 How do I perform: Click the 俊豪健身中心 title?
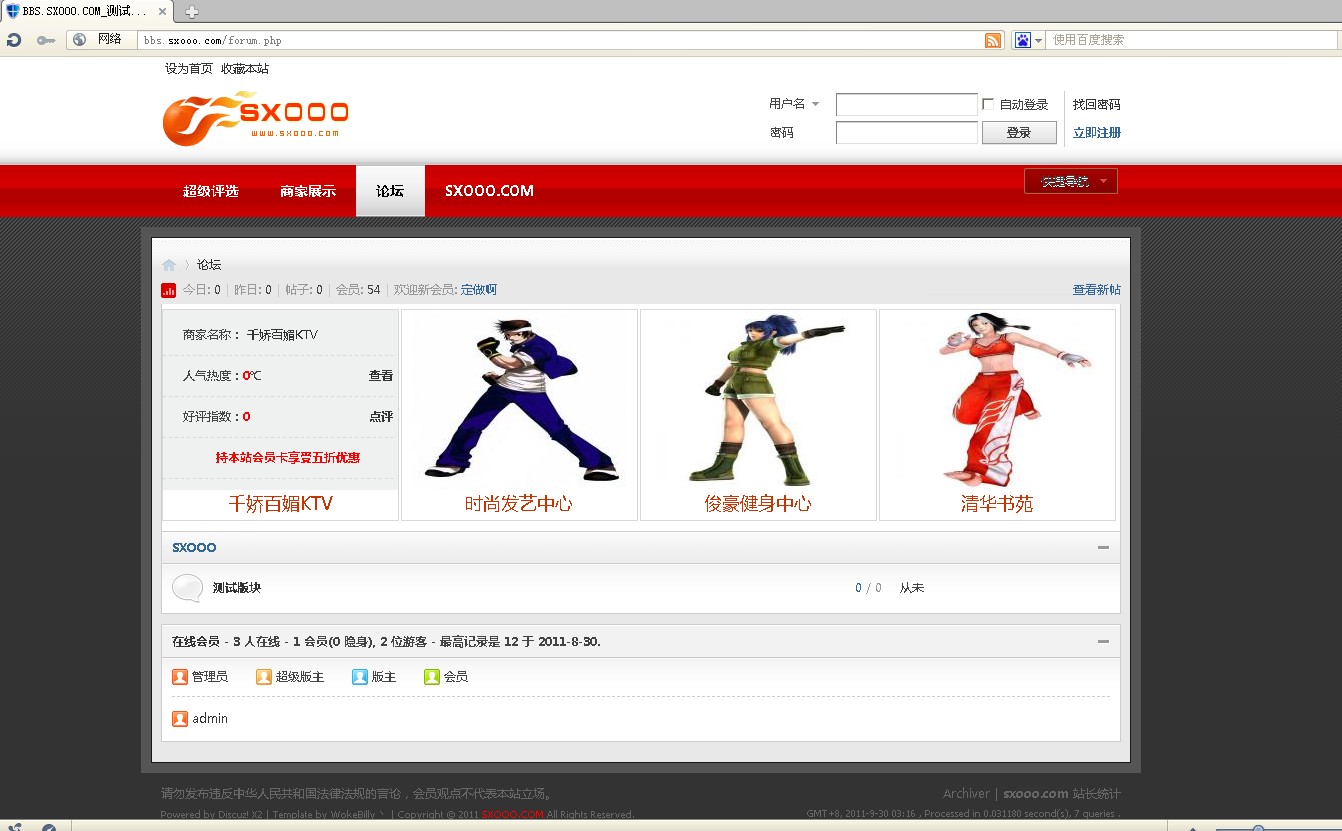[x=758, y=504]
